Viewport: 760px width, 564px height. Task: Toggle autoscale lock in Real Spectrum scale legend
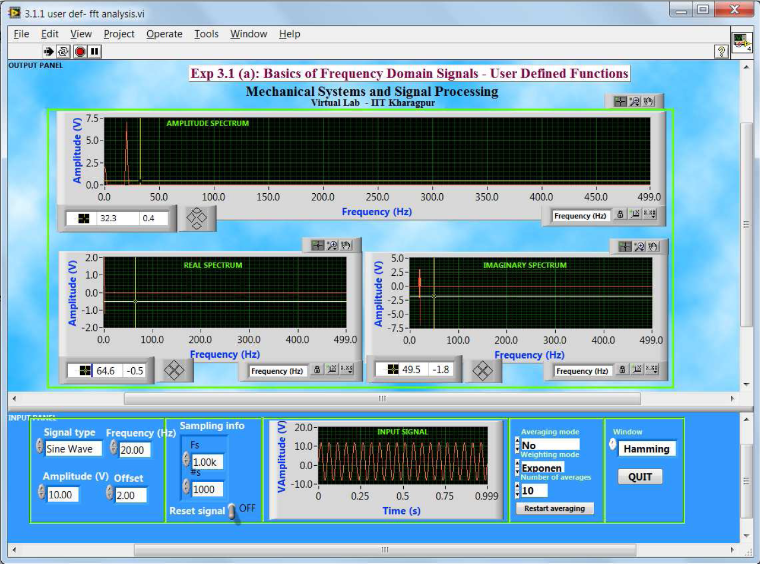(x=317, y=369)
